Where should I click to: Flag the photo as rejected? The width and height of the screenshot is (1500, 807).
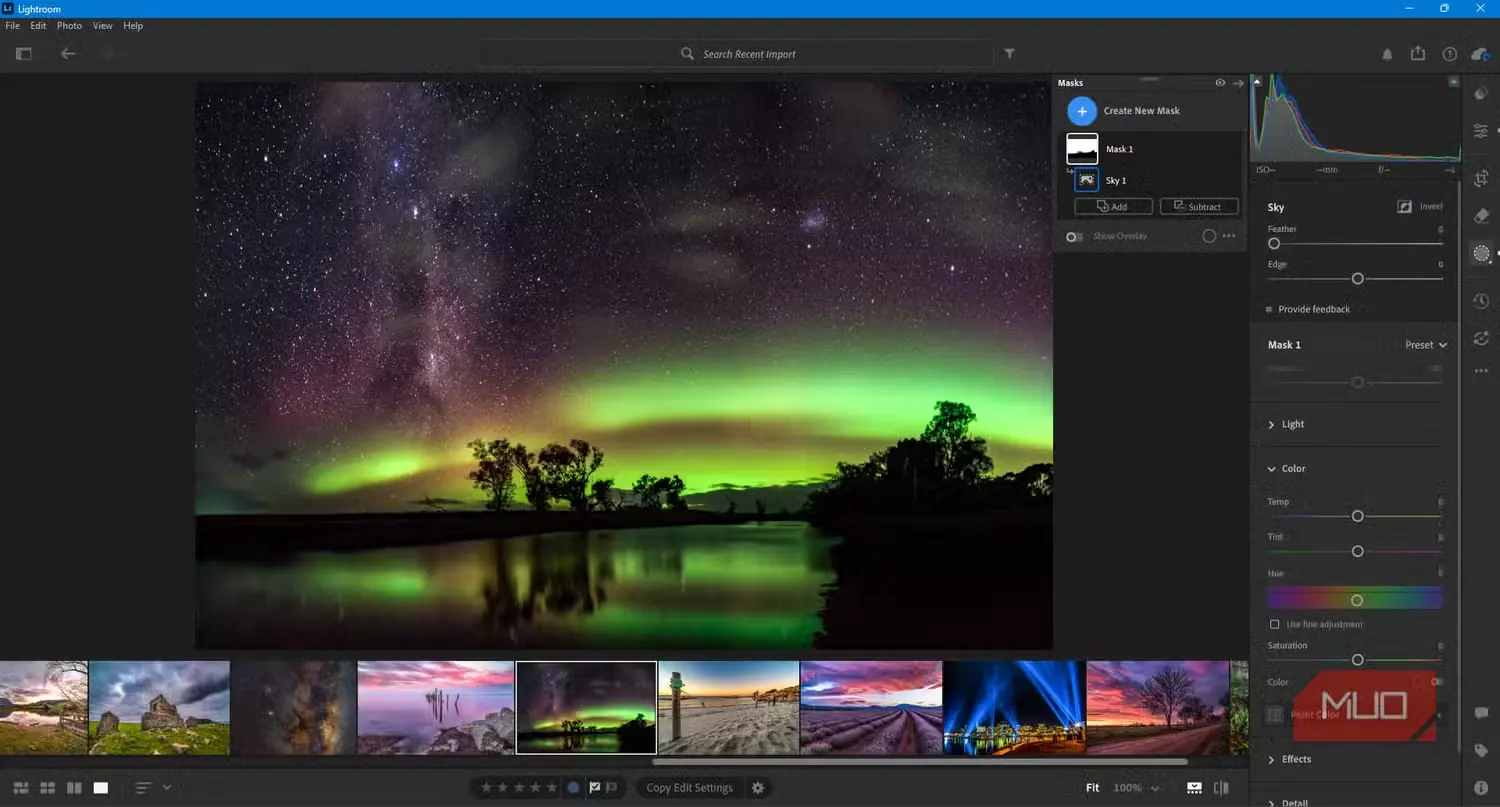pos(611,788)
